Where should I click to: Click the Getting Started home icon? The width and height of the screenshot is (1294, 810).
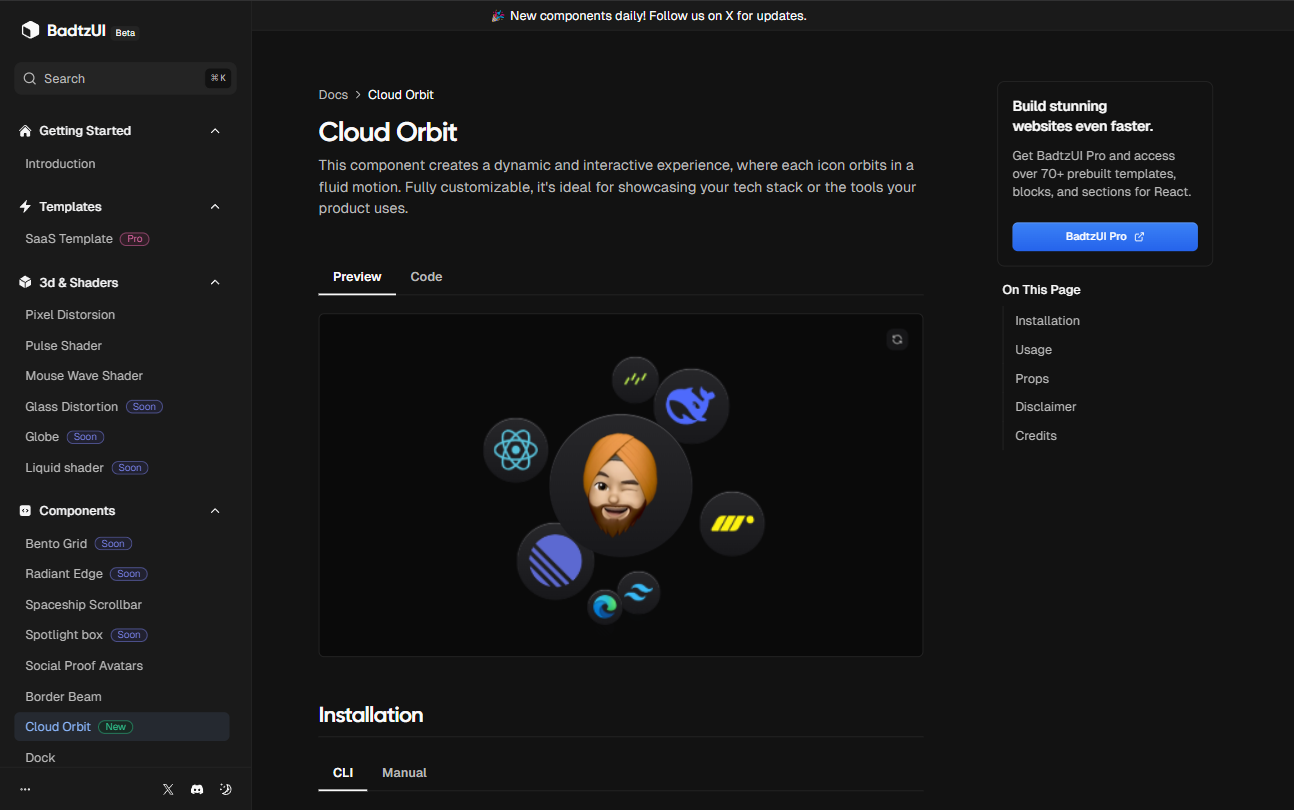[x=26, y=131]
